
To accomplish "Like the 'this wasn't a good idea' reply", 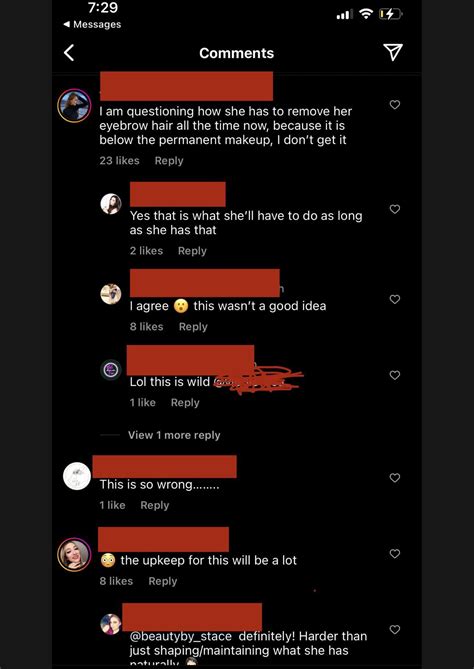I will 395,300.
